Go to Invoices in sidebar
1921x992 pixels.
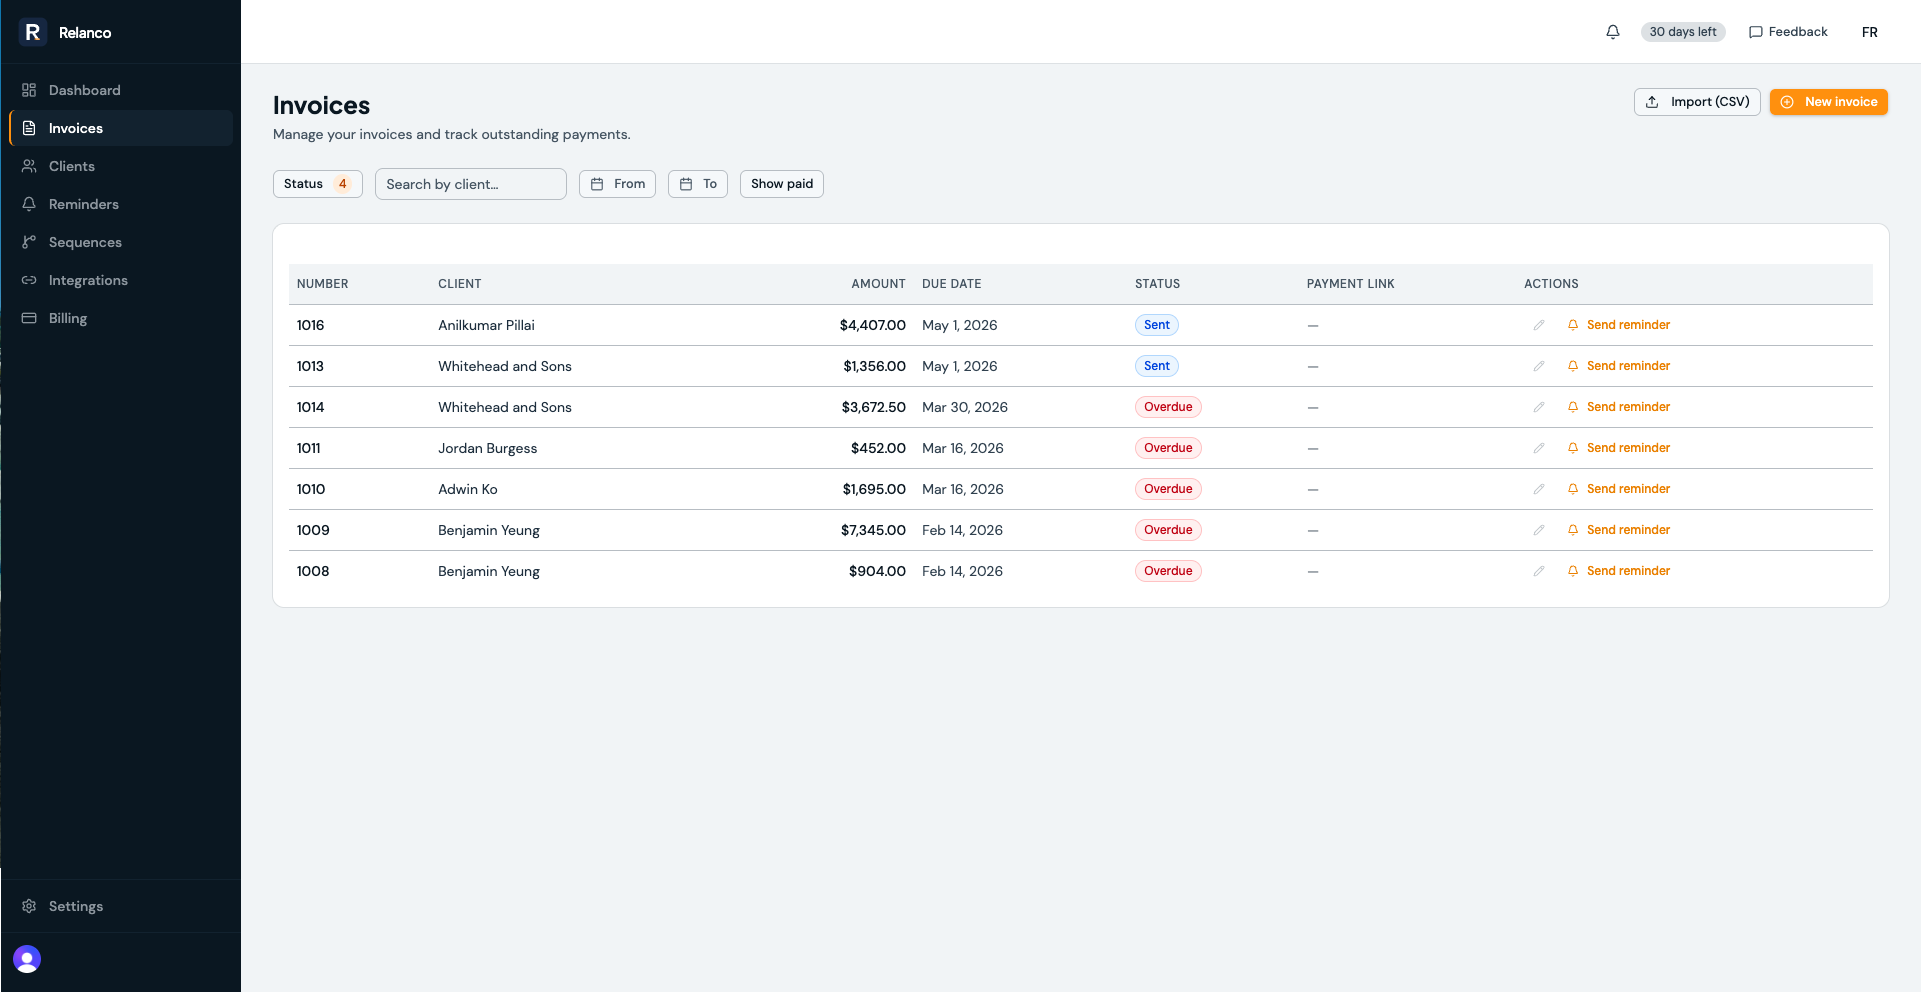click(x=121, y=128)
